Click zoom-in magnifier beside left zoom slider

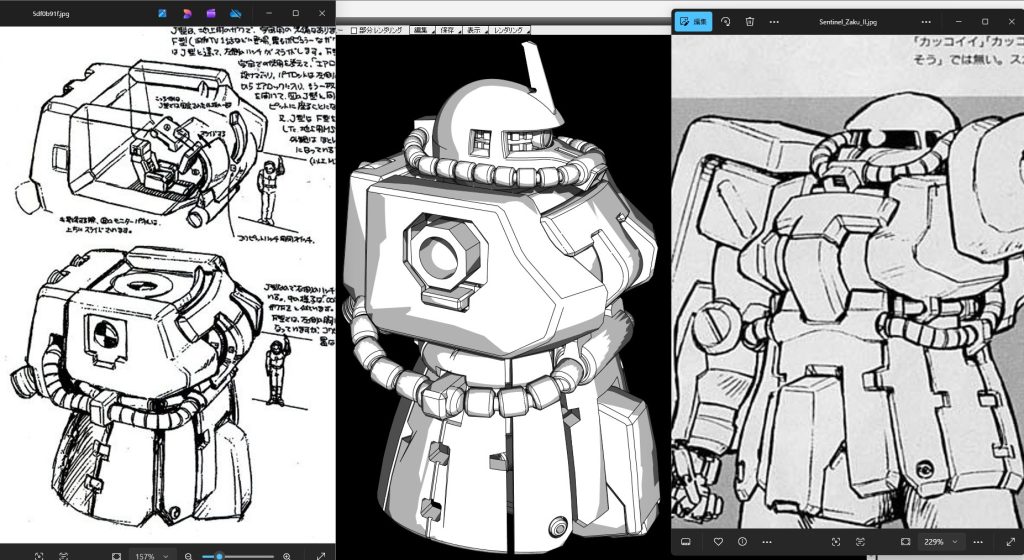pyautogui.click(x=287, y=556)
